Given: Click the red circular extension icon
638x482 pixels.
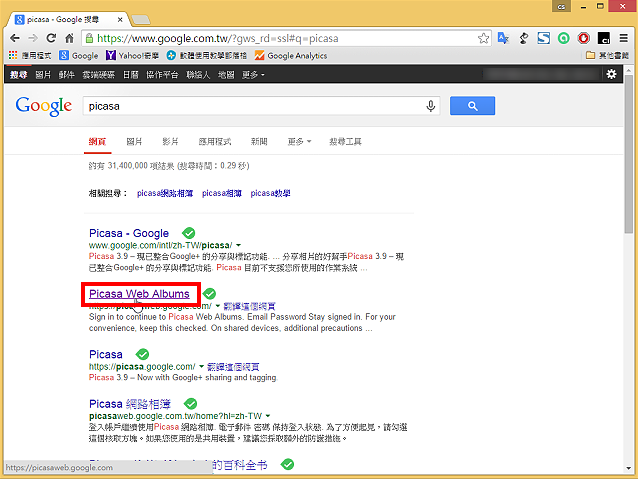Looking at the screenshot, I should tap(583, 38).
